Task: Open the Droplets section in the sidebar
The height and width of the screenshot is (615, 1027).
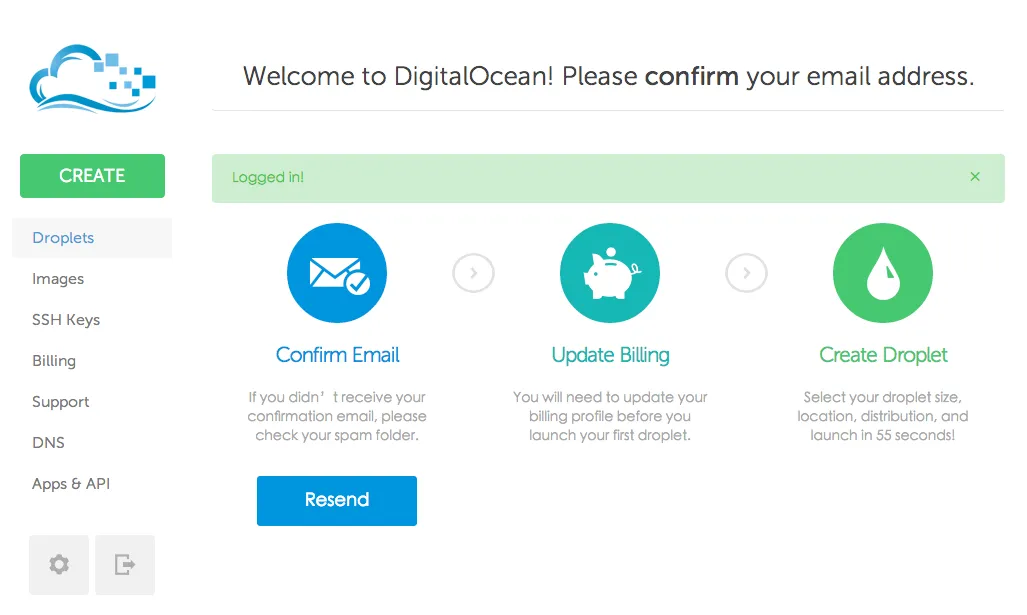Action: pyautogui.click(x=62, y=238)
